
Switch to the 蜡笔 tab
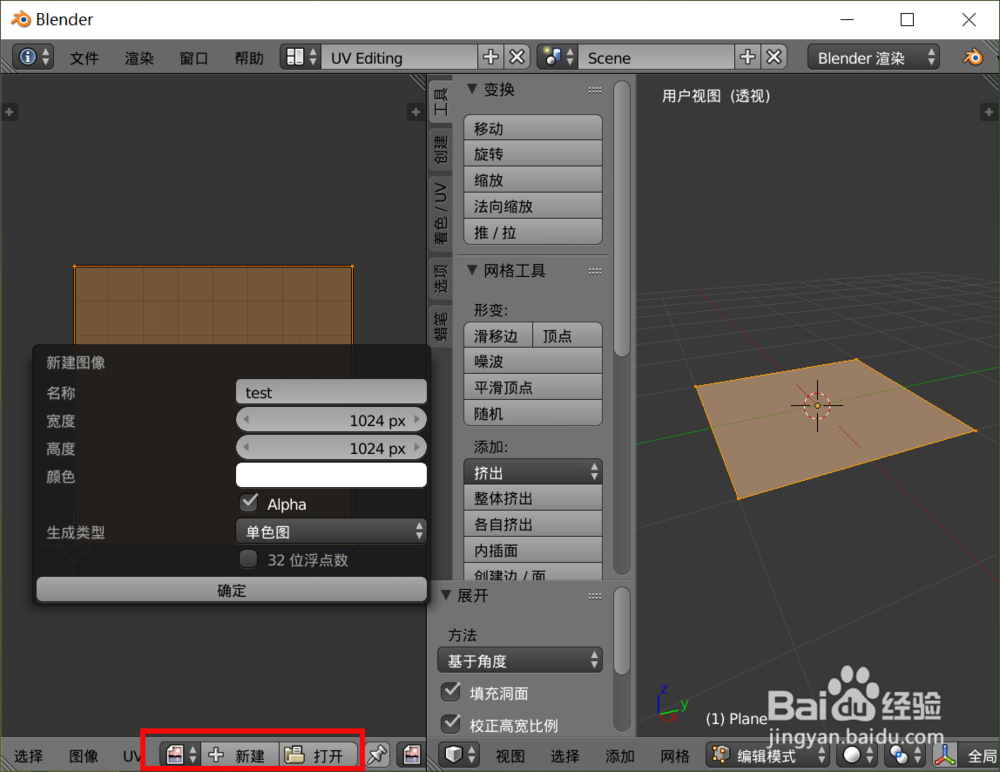(x=441, y=325)
